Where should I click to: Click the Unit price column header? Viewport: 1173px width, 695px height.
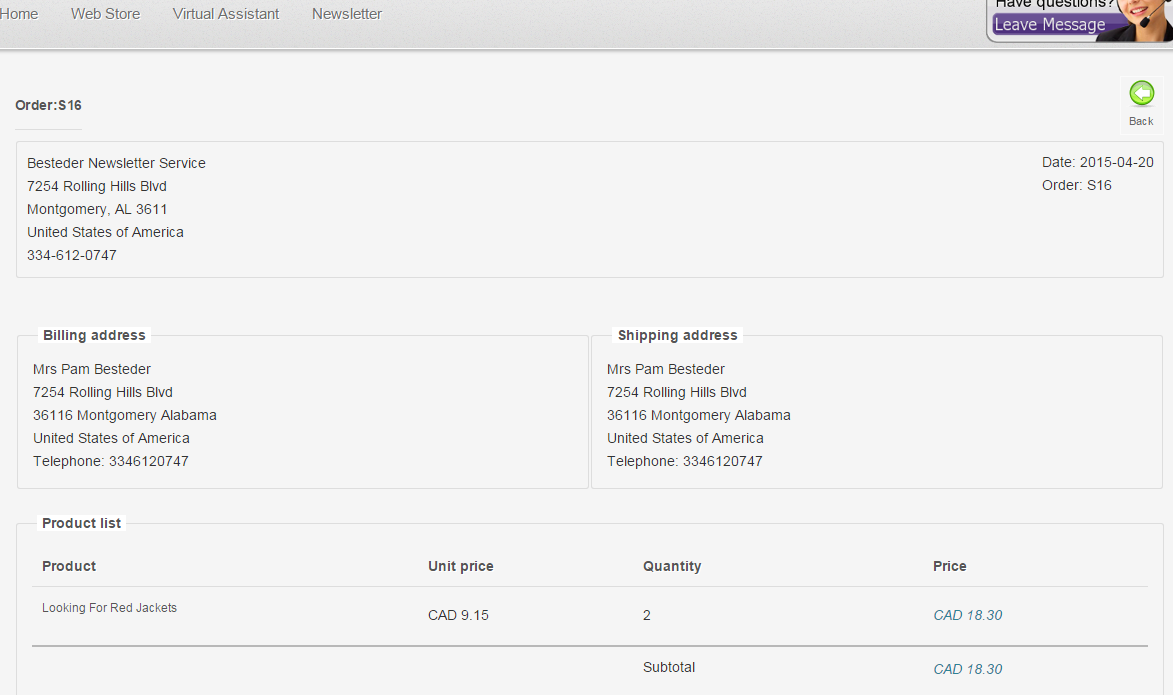(461, 566)
